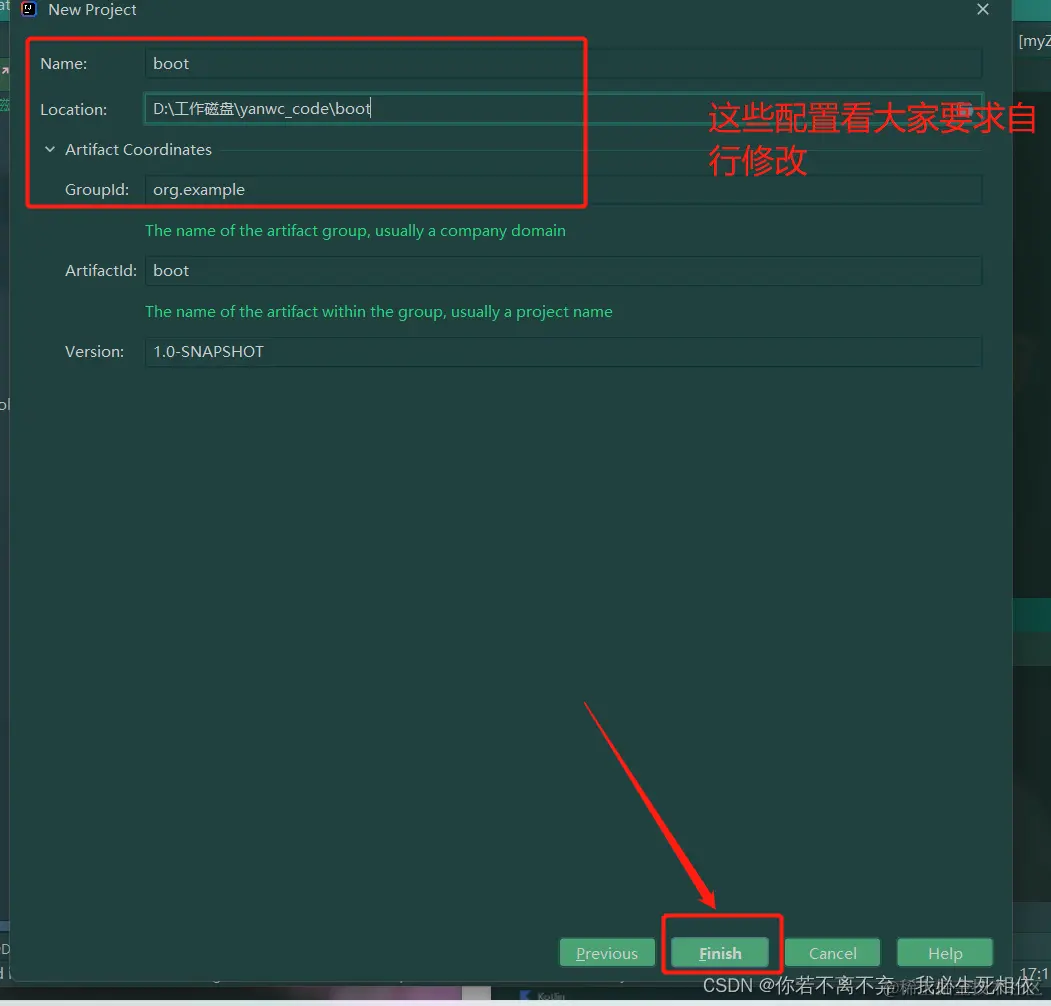This screenshot has width=1051, height=1006.
Task: Click the artifact group hint text
Action: [x=356, y=230]
